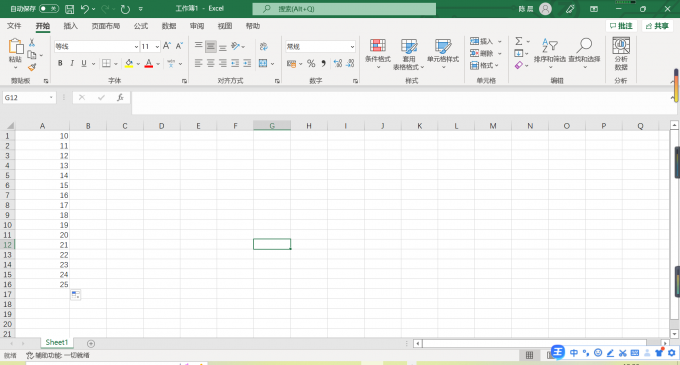680x365 pixels.
Task: Open the font name dropdown
Action: (136, 46)
